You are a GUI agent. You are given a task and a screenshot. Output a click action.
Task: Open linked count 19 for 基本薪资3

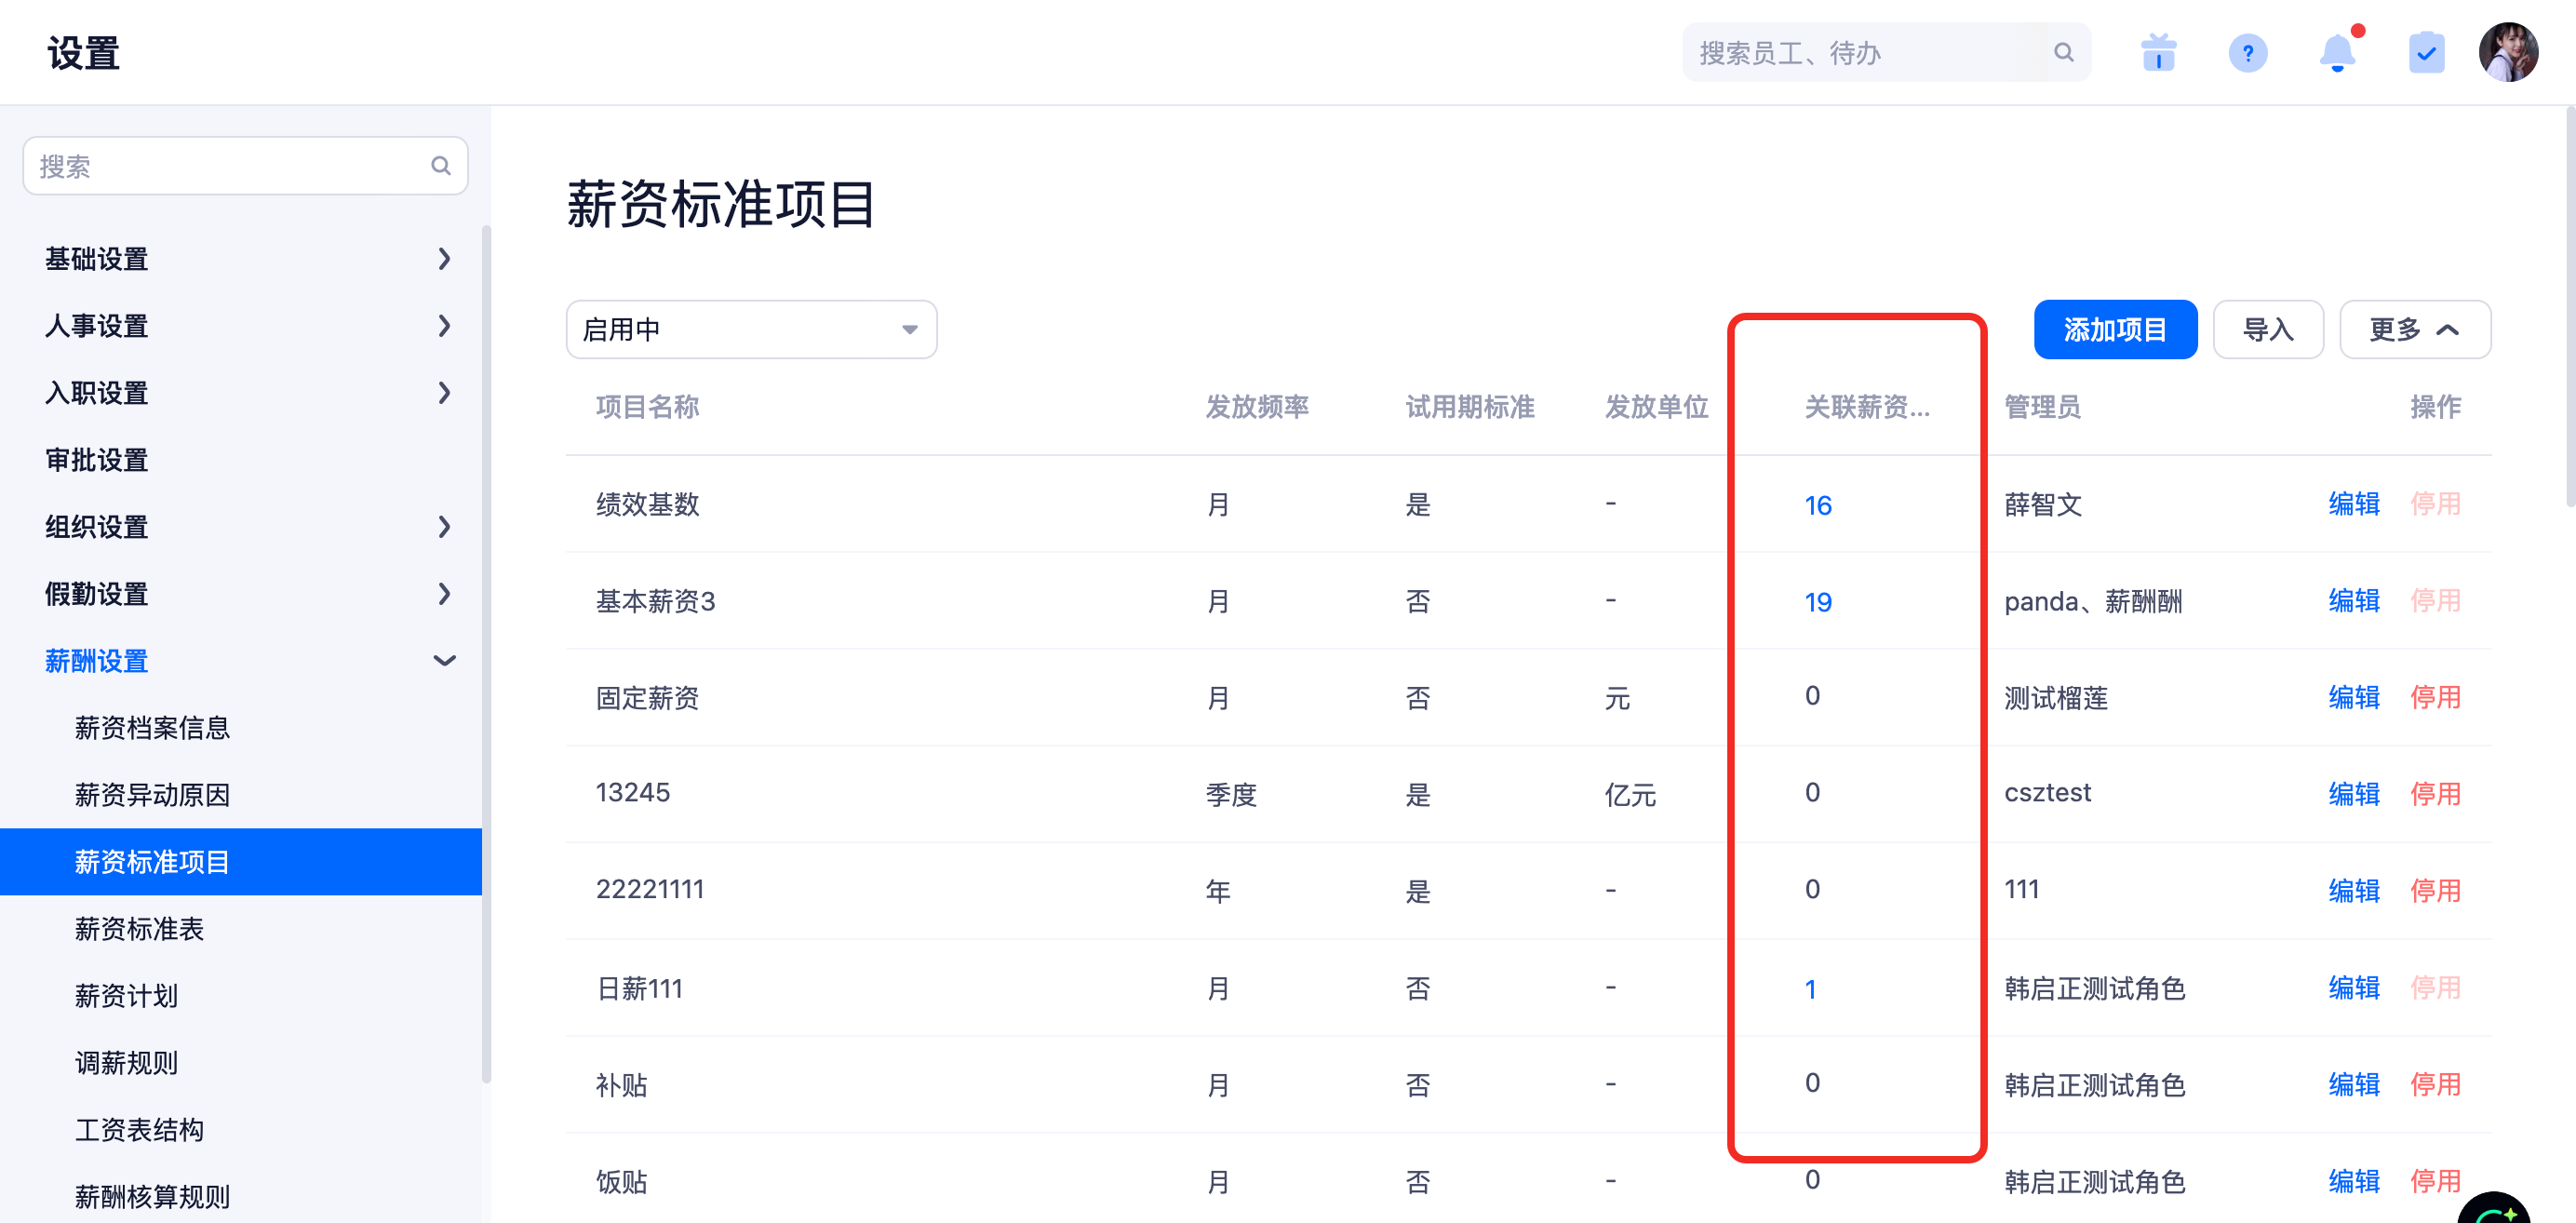(x=1818, y=602)
